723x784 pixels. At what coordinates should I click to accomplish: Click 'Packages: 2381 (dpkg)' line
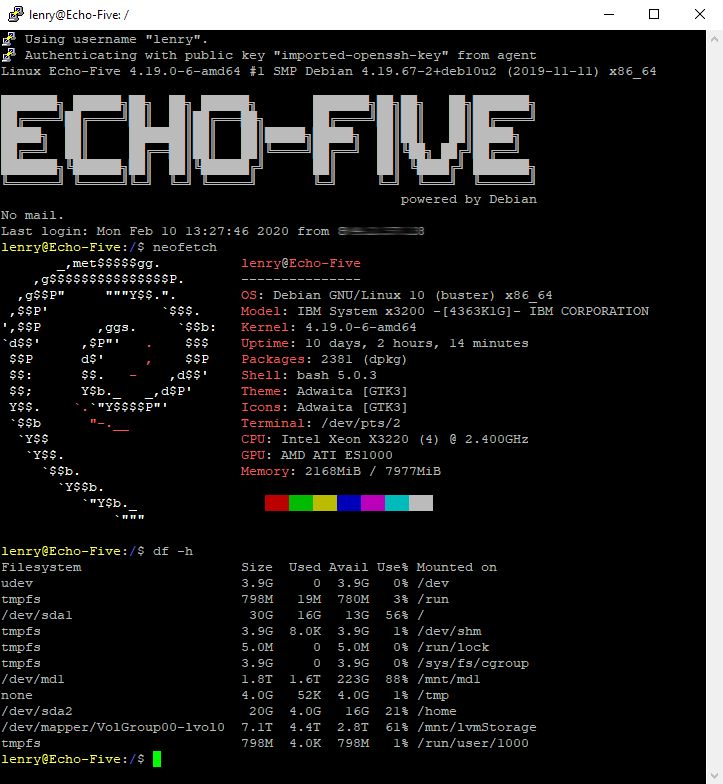(x=324, y=359)
